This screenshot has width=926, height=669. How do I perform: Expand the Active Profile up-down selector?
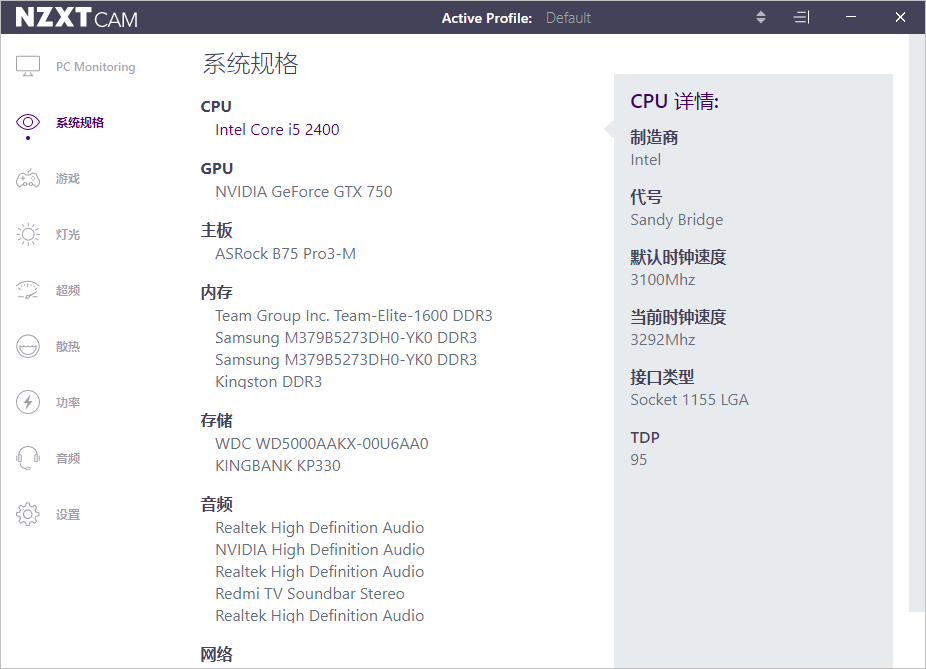(760, 18)
